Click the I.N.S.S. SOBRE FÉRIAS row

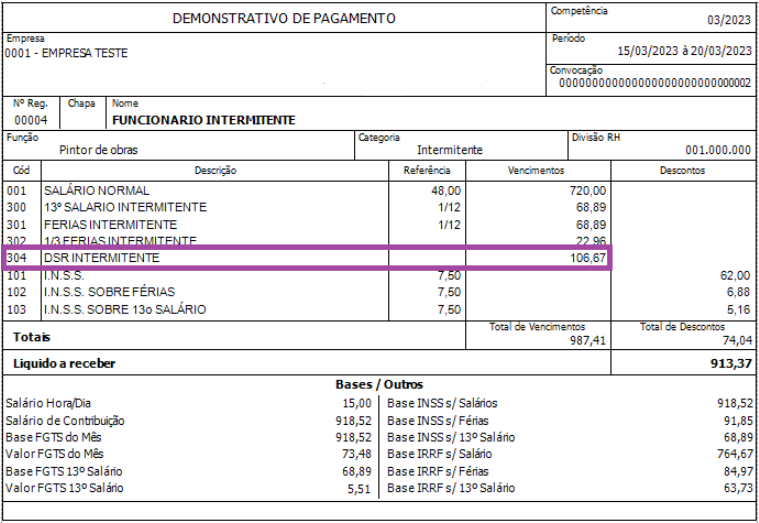point(379,292)
